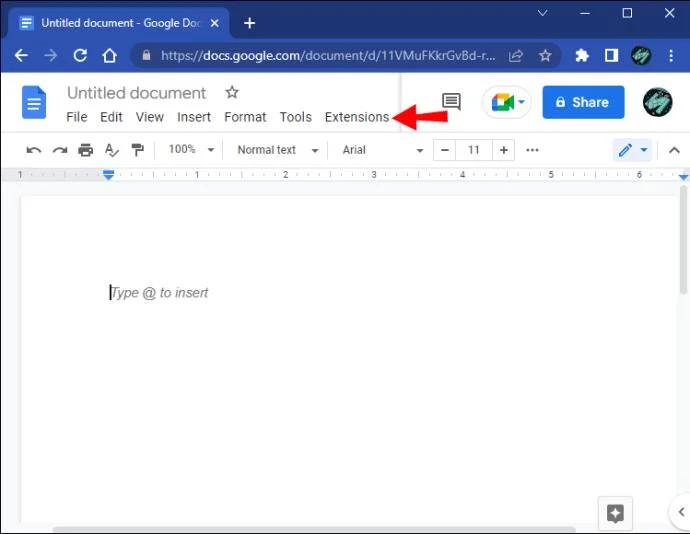The width and height of the screenshot is (690, 534).
Task: Click the left indent marker on ruler
Action: [108, 175]
